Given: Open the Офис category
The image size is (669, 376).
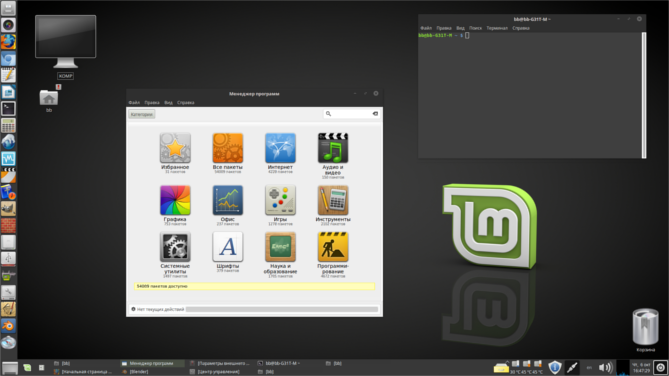Looking at the screenshot, I should click(227, 205).
